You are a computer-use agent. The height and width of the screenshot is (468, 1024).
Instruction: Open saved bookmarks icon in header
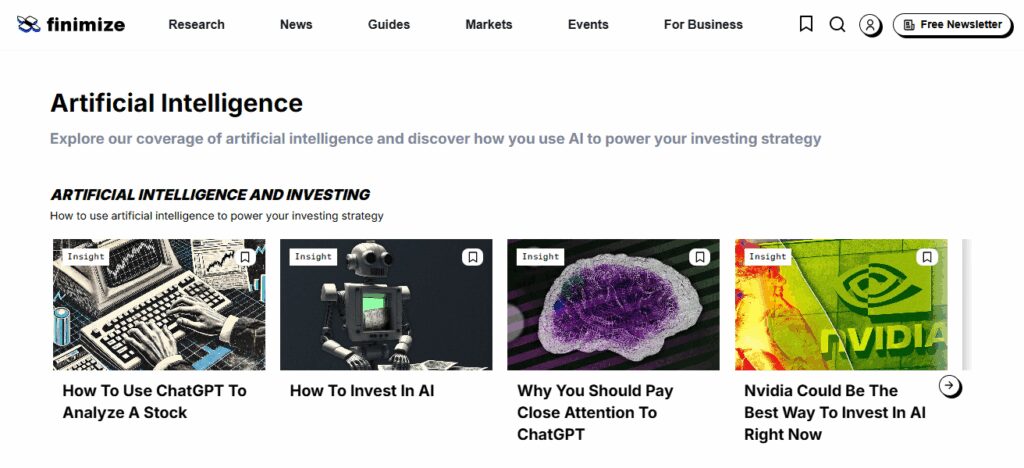click(806, 24)
